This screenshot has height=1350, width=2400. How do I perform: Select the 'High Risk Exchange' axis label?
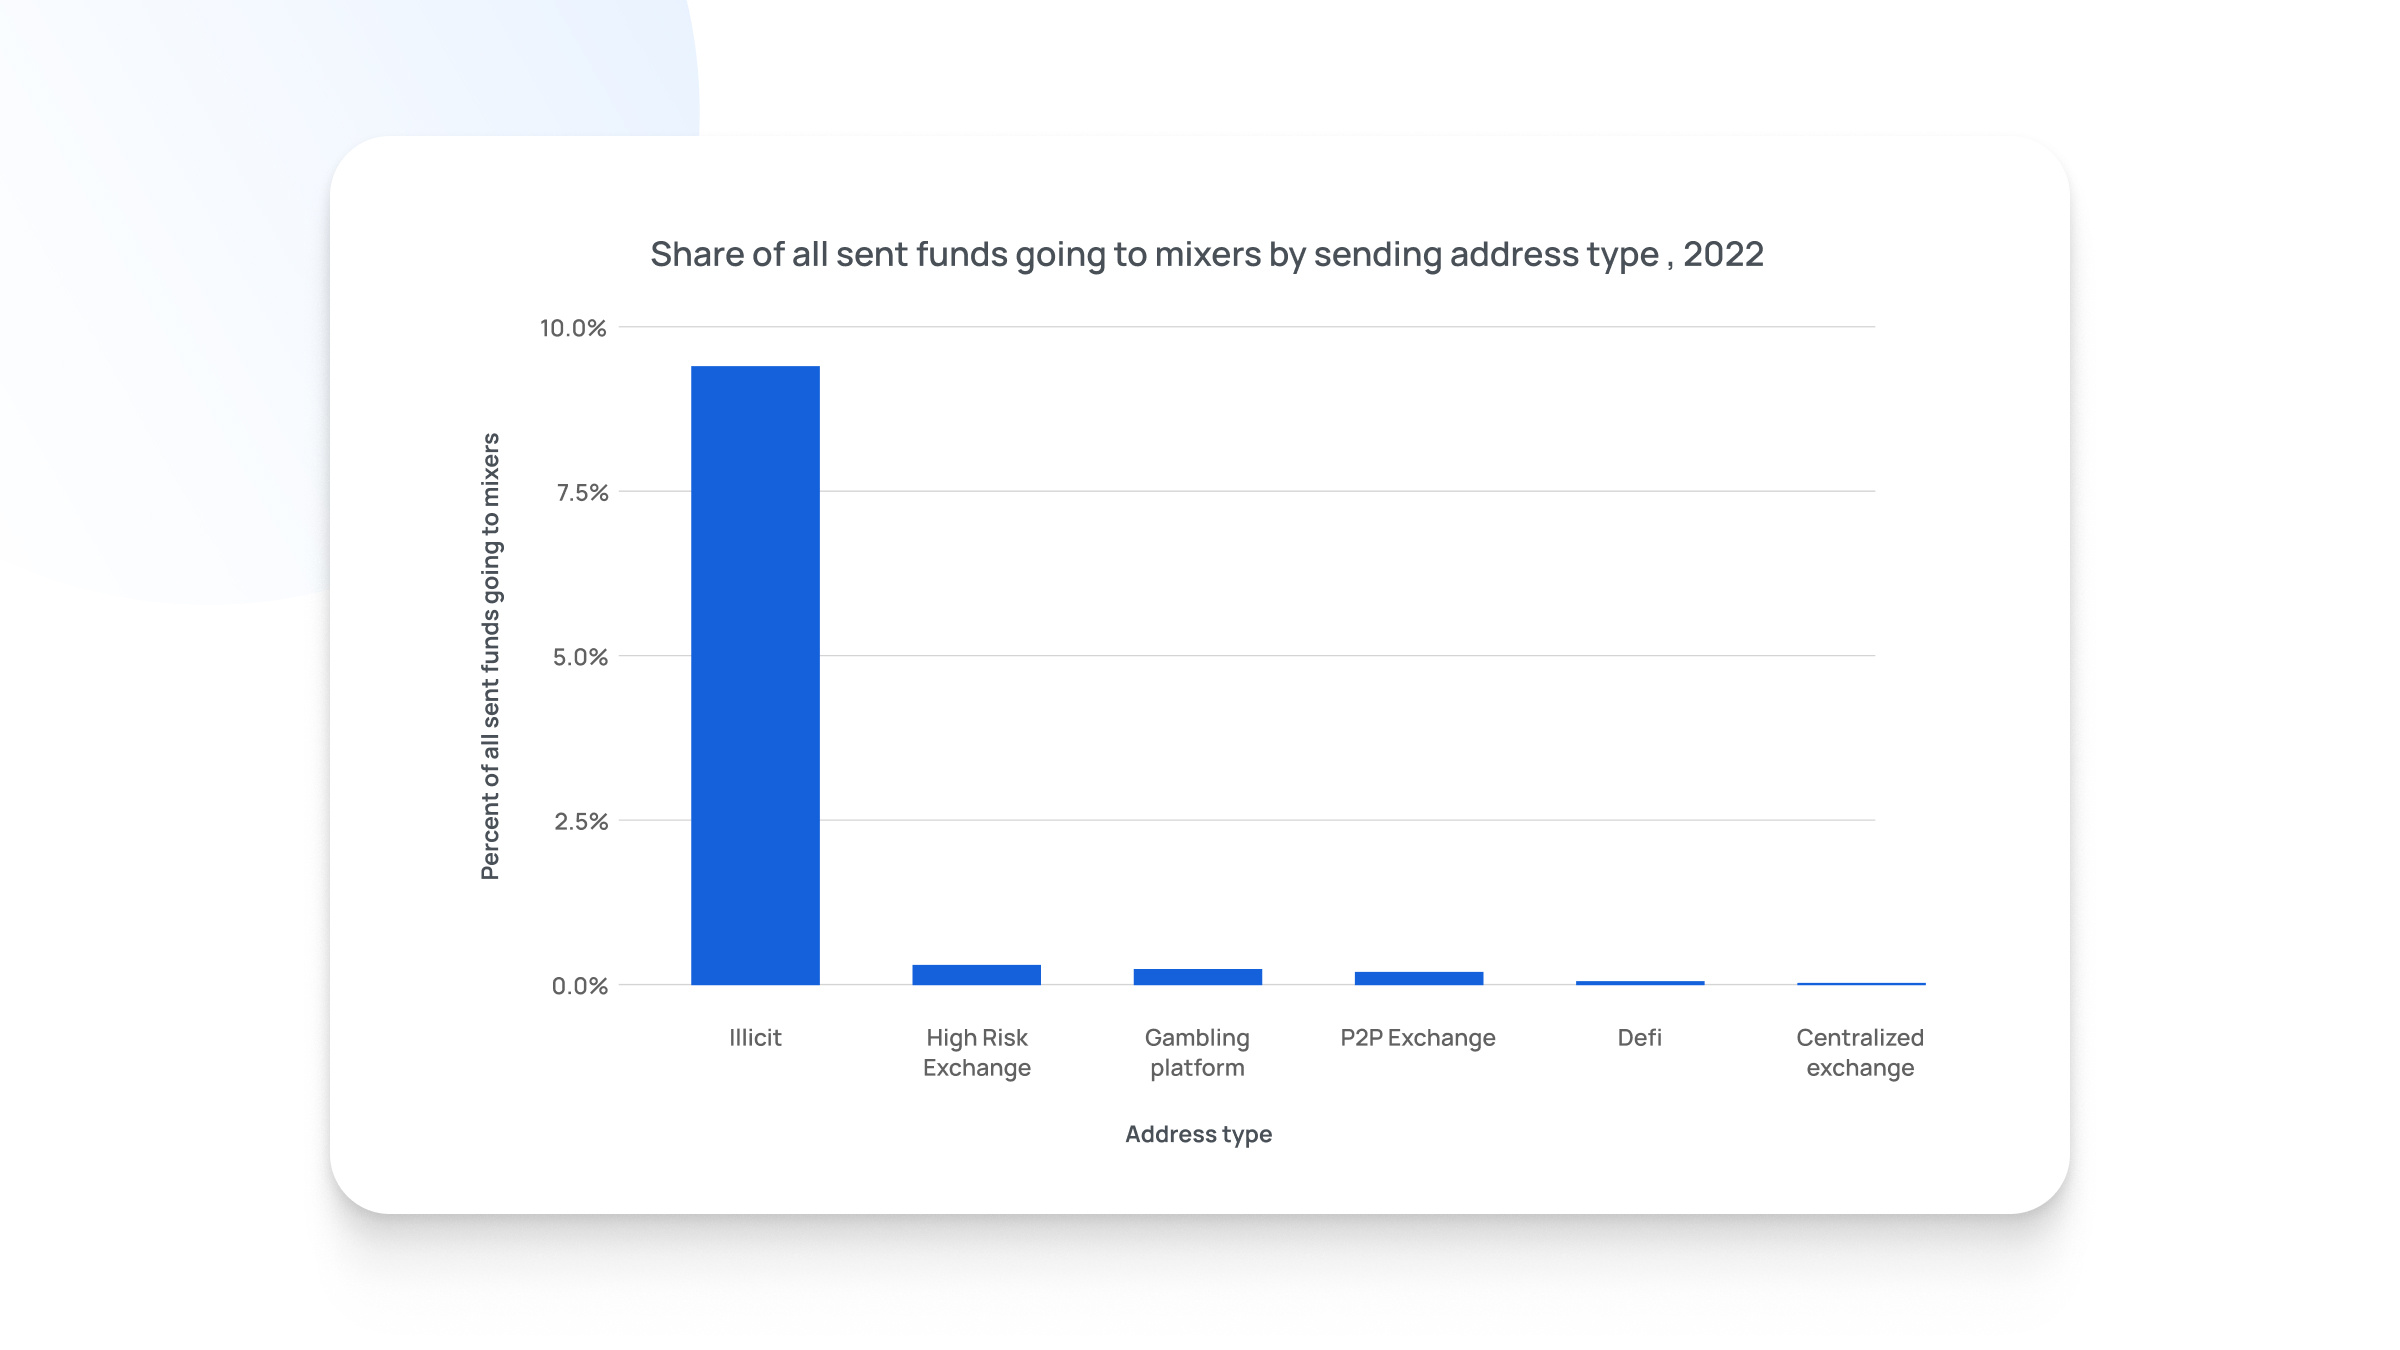976,1053
